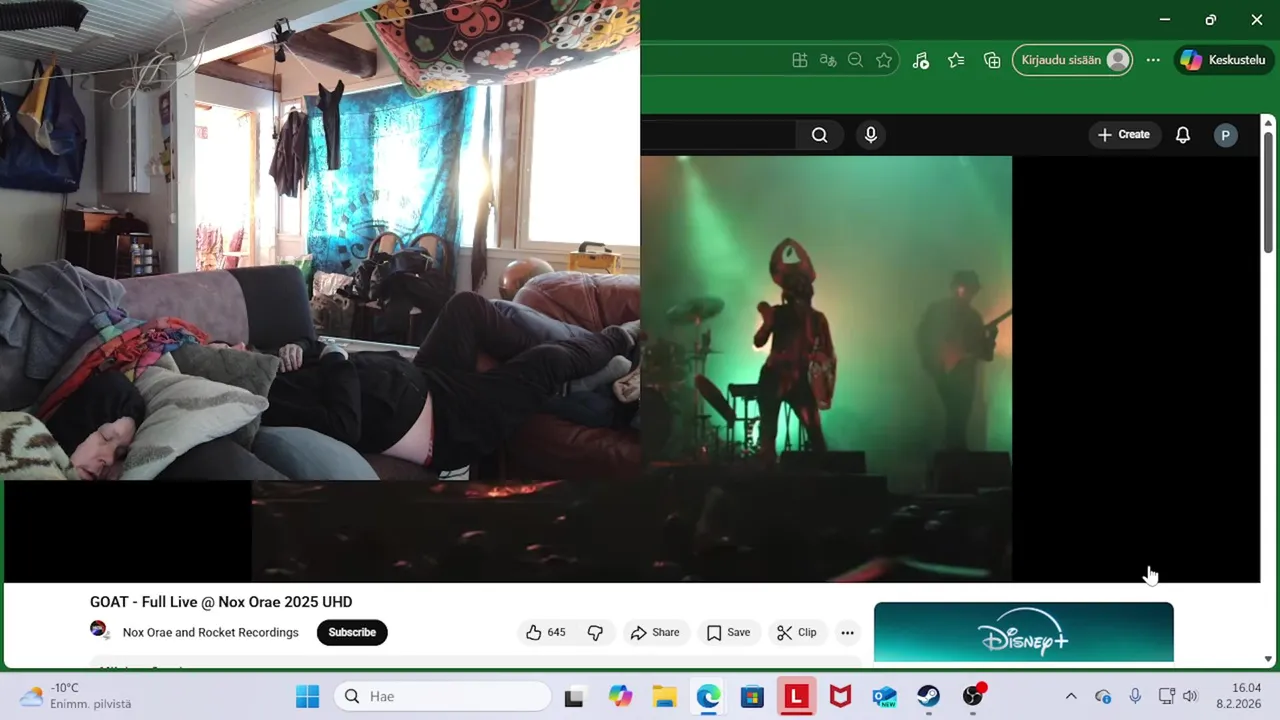The width and height of the screenshot is (1280, 720).
Task: Start YouTube voice search microphone
Action: pos(870,135)
